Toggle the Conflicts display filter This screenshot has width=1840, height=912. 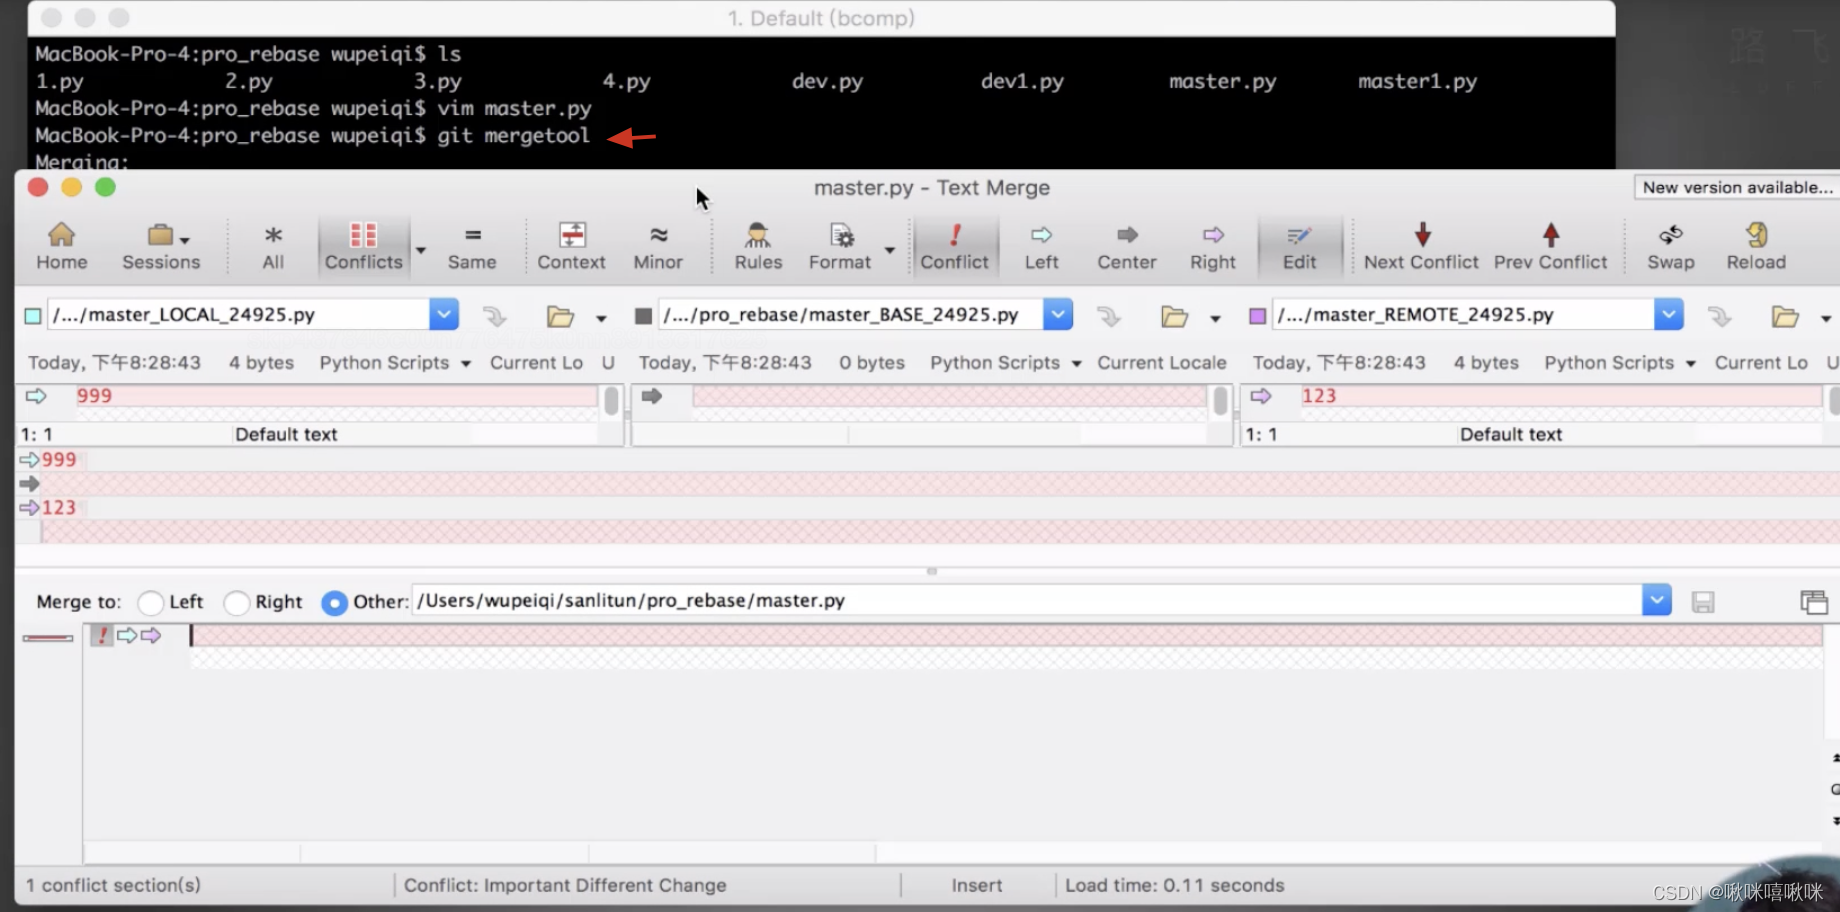363,246
